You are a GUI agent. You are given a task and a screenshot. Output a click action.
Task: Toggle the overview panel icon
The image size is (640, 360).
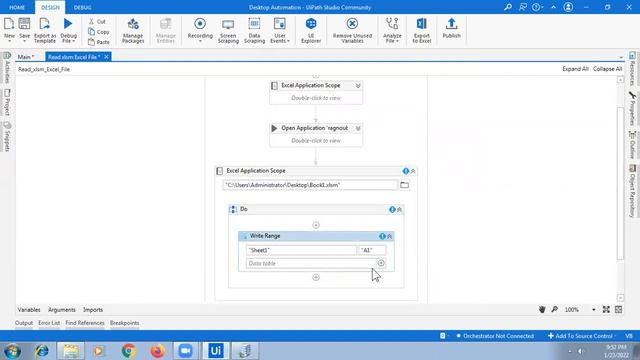tap(618, 309)
